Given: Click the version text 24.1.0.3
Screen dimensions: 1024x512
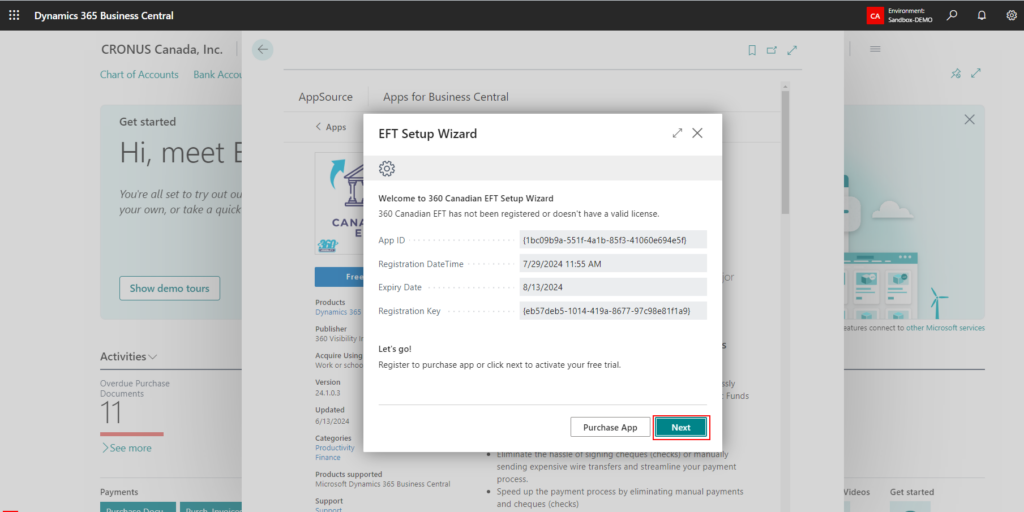Looking at the screenshot, I should point(328,394).
